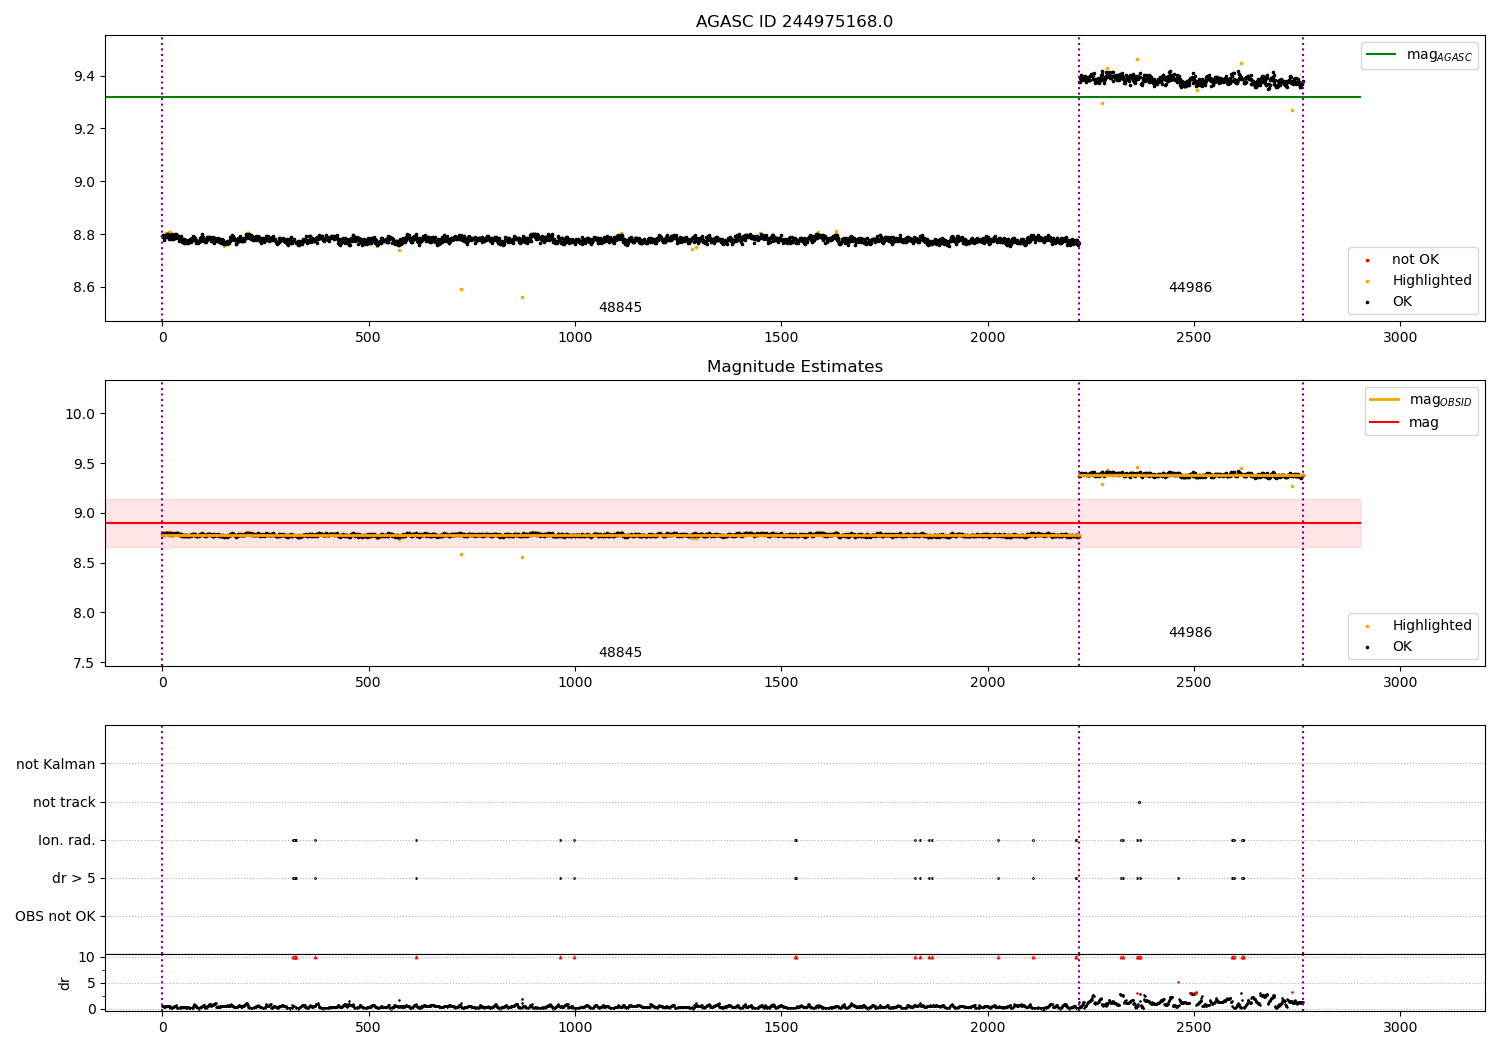Click the 8.0 y-axis tick label
Screen dimensions: 1500x1050
[x=83, y=613]
